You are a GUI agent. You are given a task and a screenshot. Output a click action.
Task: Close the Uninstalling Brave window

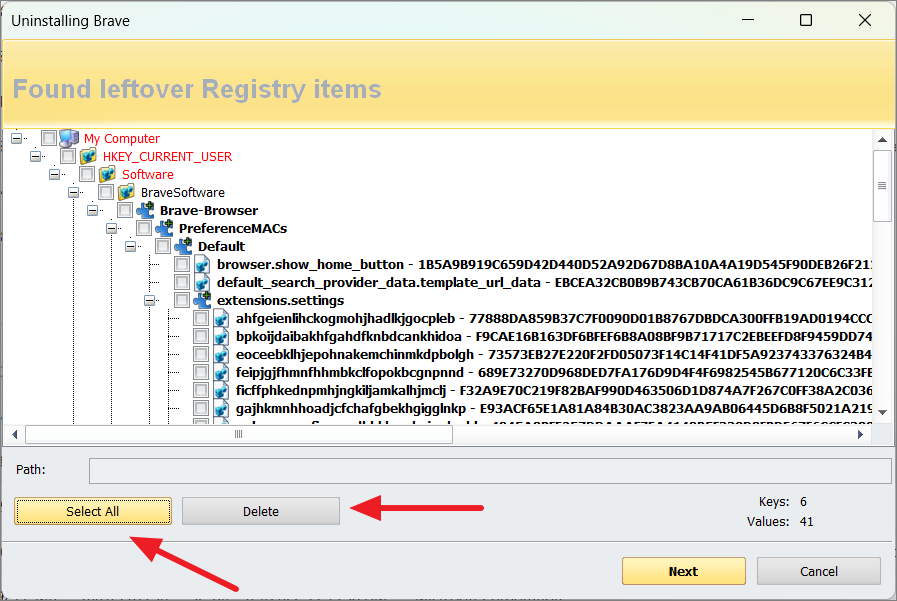865,21
